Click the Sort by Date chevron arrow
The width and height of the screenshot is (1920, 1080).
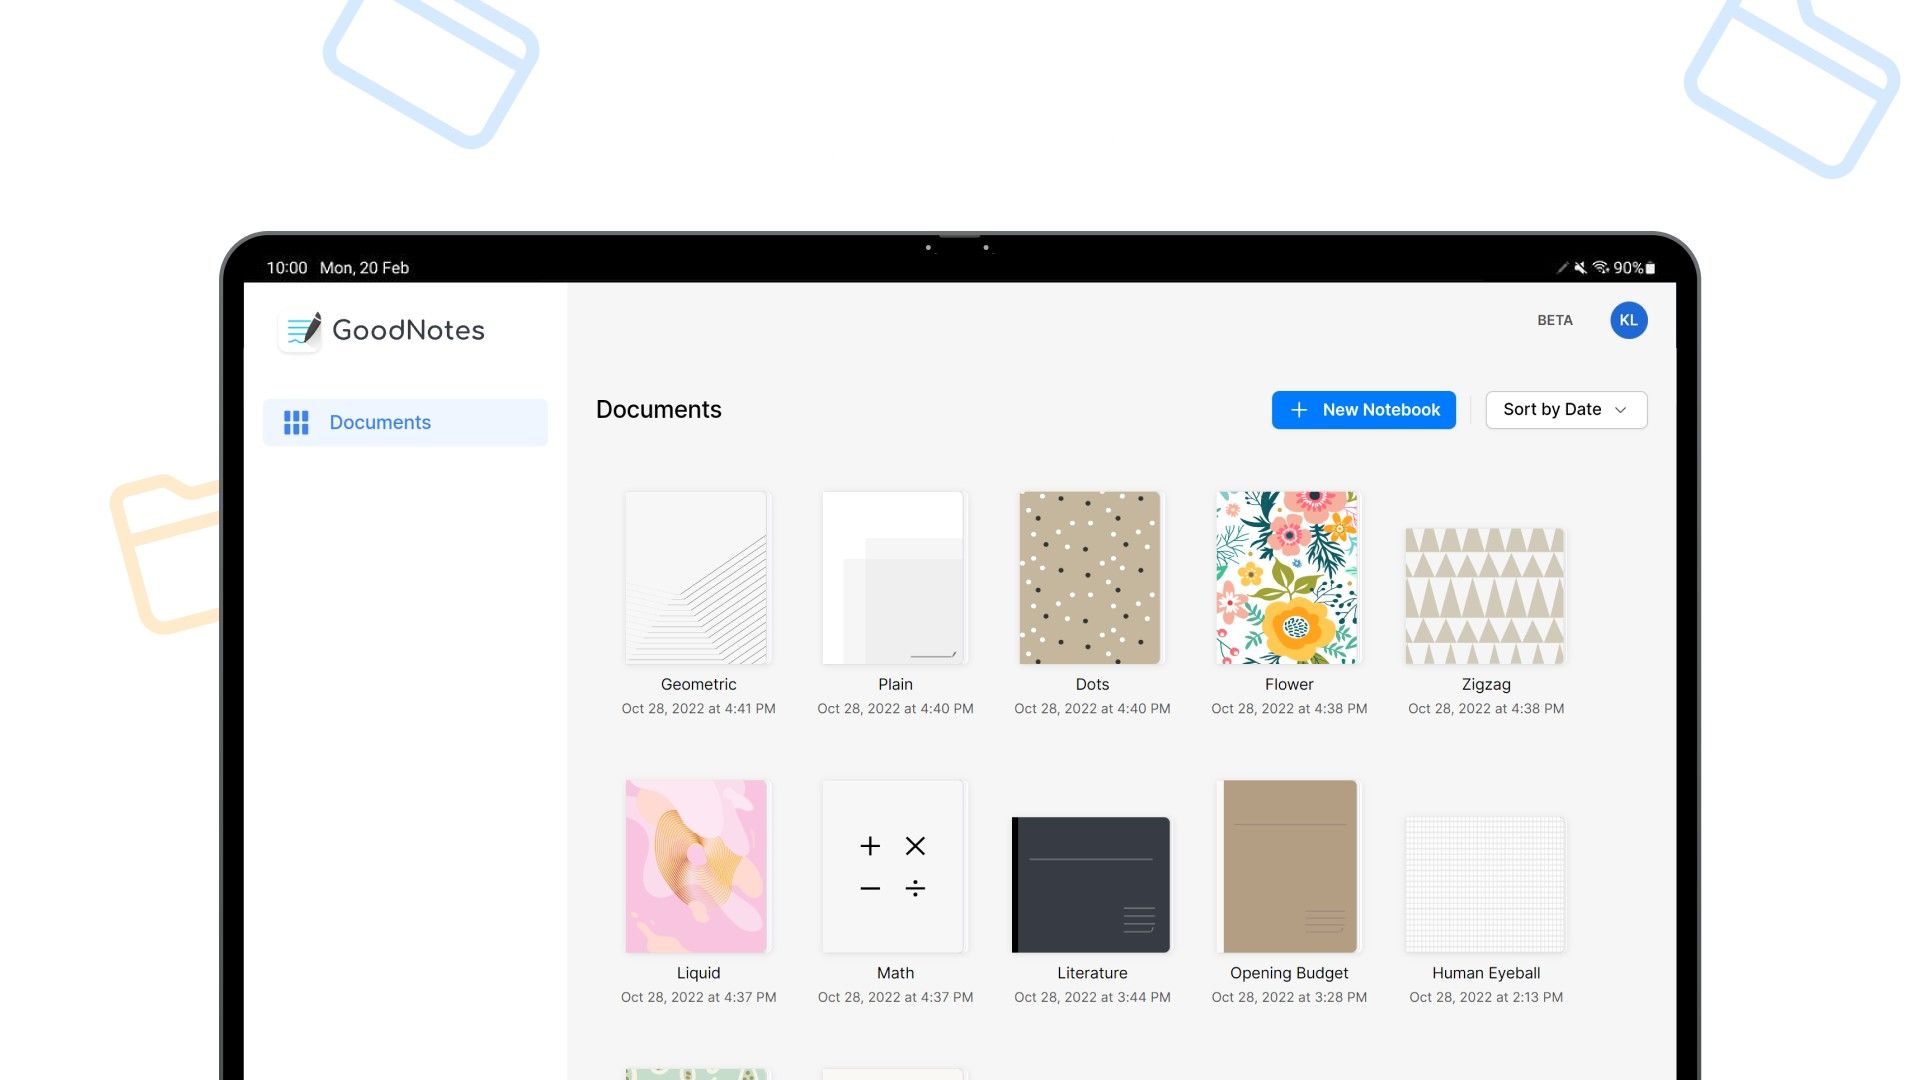1621,410
